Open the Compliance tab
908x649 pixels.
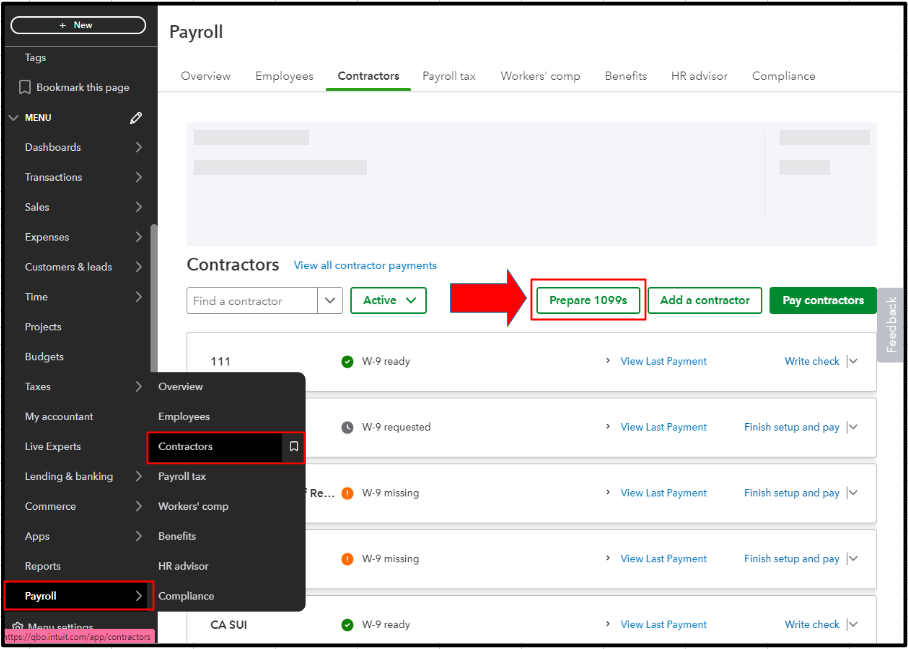tap(783, 76)
